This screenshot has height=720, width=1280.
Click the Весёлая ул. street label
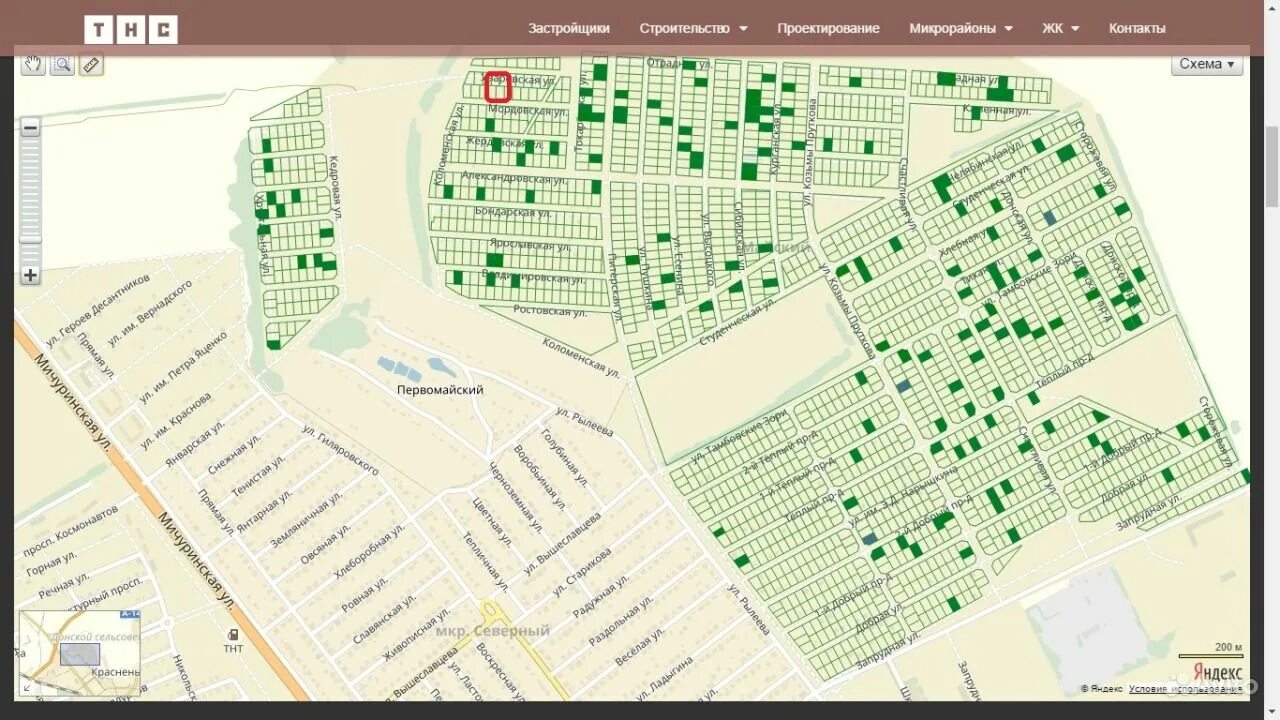(638, 647)
